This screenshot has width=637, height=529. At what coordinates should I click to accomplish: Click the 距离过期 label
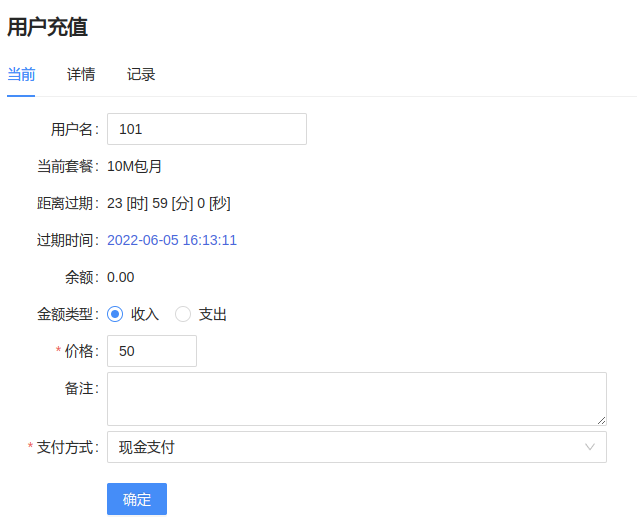(x=68, y=203)
